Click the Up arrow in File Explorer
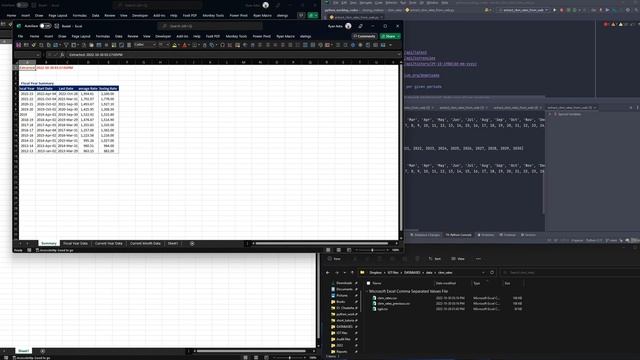Image resolution: width=640 pixels, height=360 pixels. tap(353, 272)
